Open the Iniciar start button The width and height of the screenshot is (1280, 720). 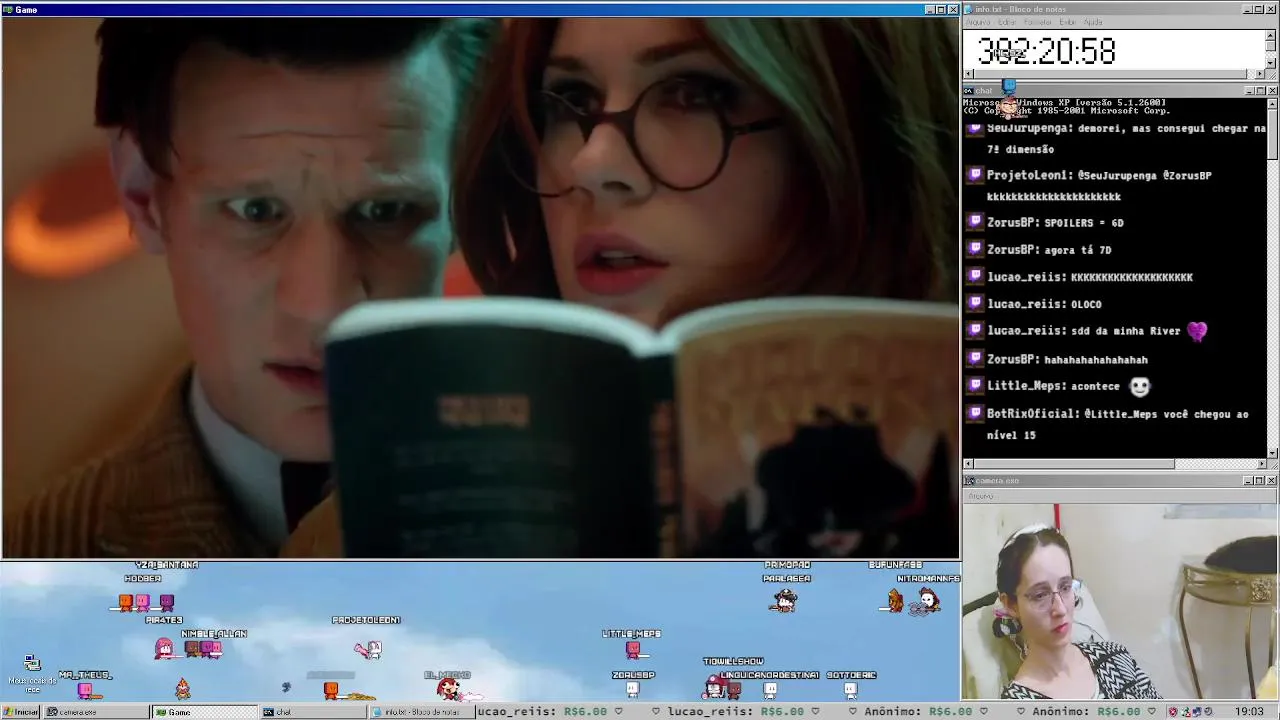coord(21,712)
